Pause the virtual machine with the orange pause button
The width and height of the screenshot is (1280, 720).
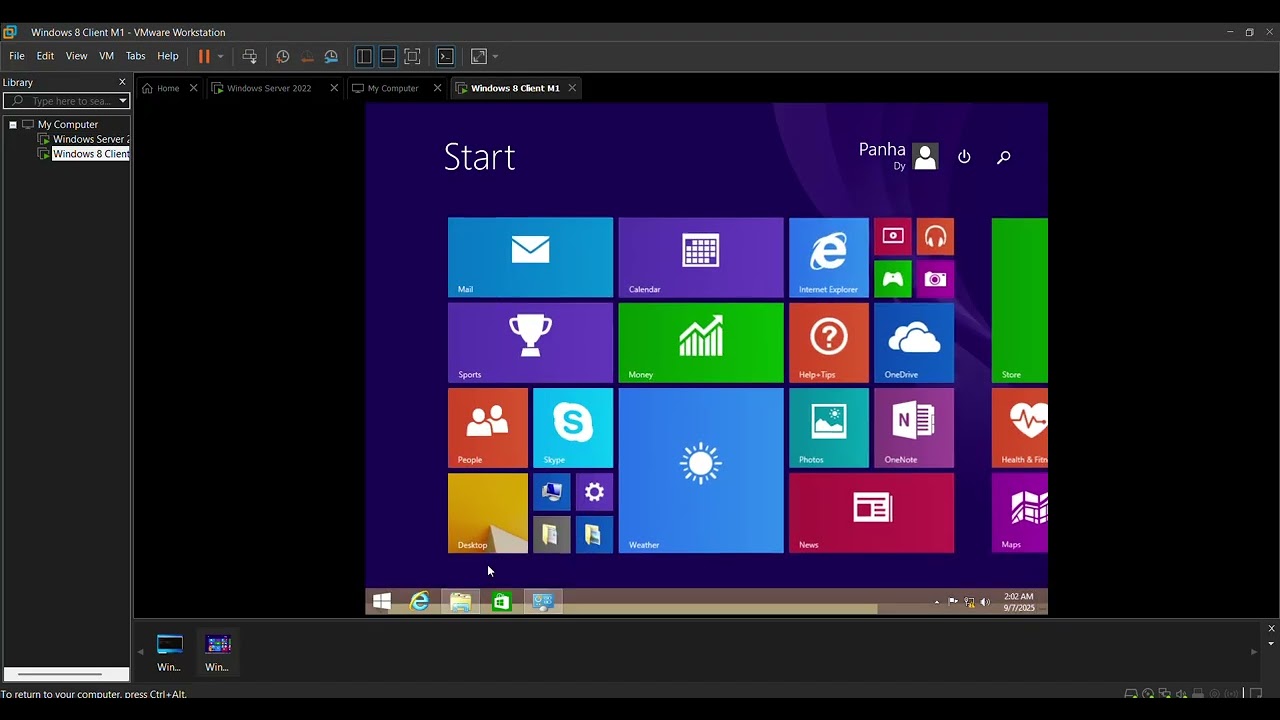(204, 56)
